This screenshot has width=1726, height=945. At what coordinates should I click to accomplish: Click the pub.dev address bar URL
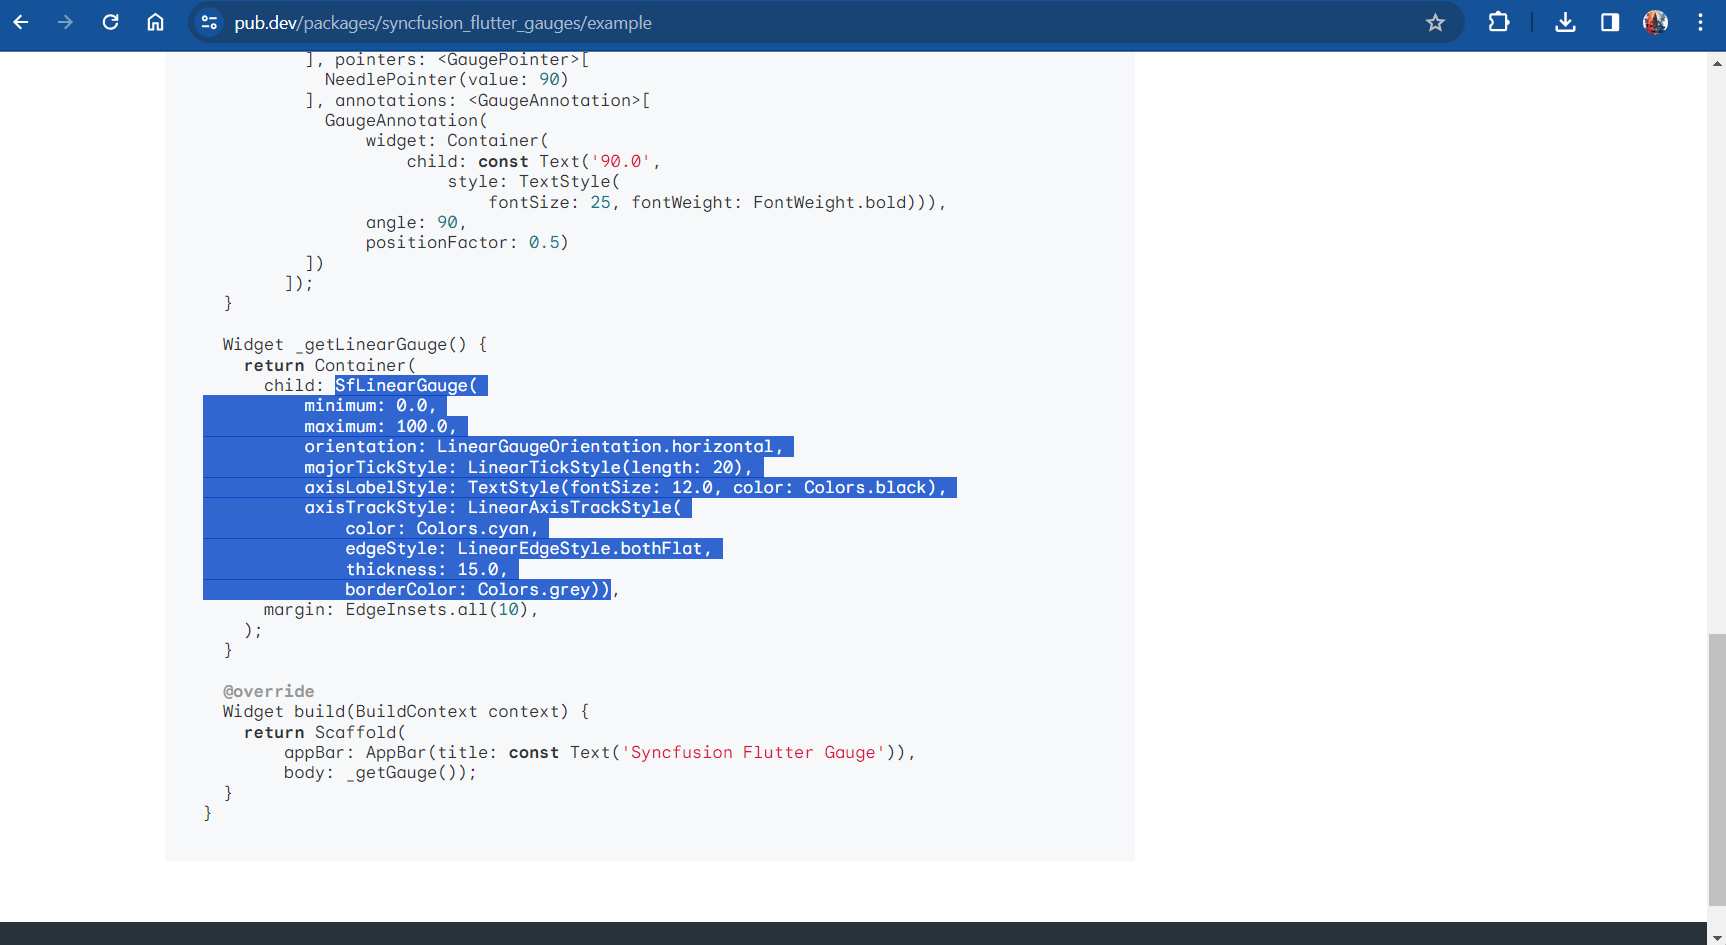click(443, 23)
